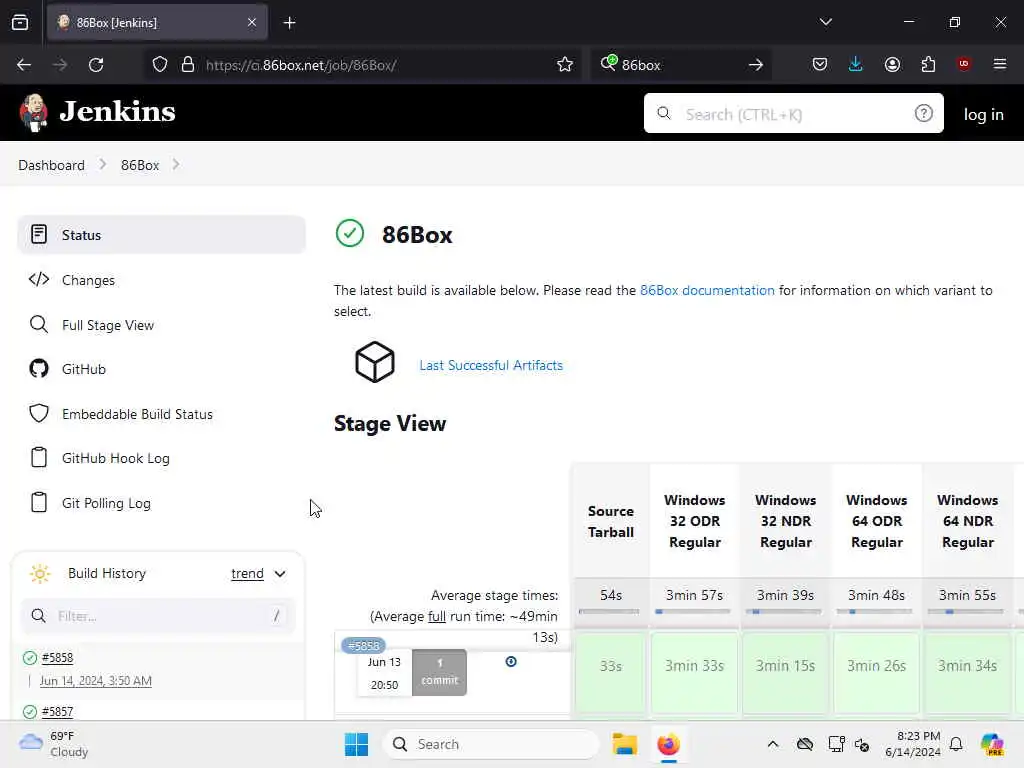Expand the Dashboard breadcrumb chevron

click(103, 165)
